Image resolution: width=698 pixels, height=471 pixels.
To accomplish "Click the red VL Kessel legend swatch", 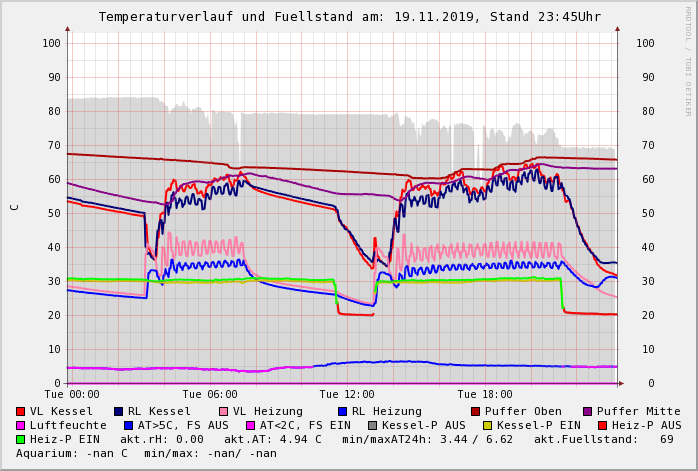I will click(x=21, y=411).
